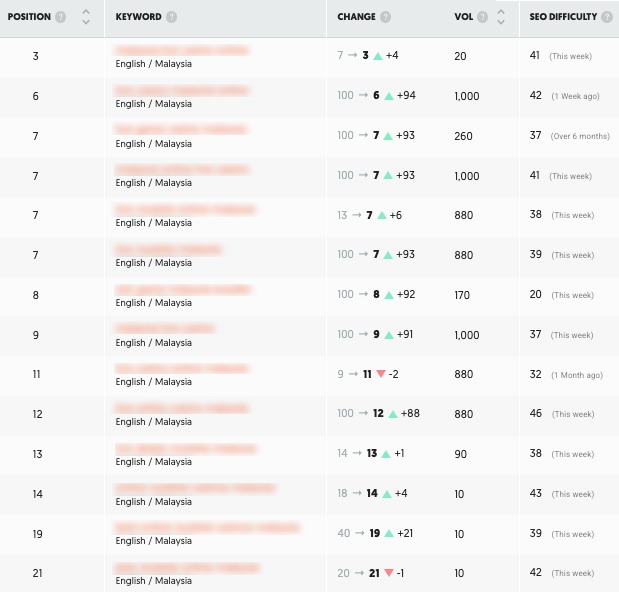Viewport: 619px width, 592px height.
Task: Open the blurred keyword in position 6 row
Action: [x=182, y=90]
